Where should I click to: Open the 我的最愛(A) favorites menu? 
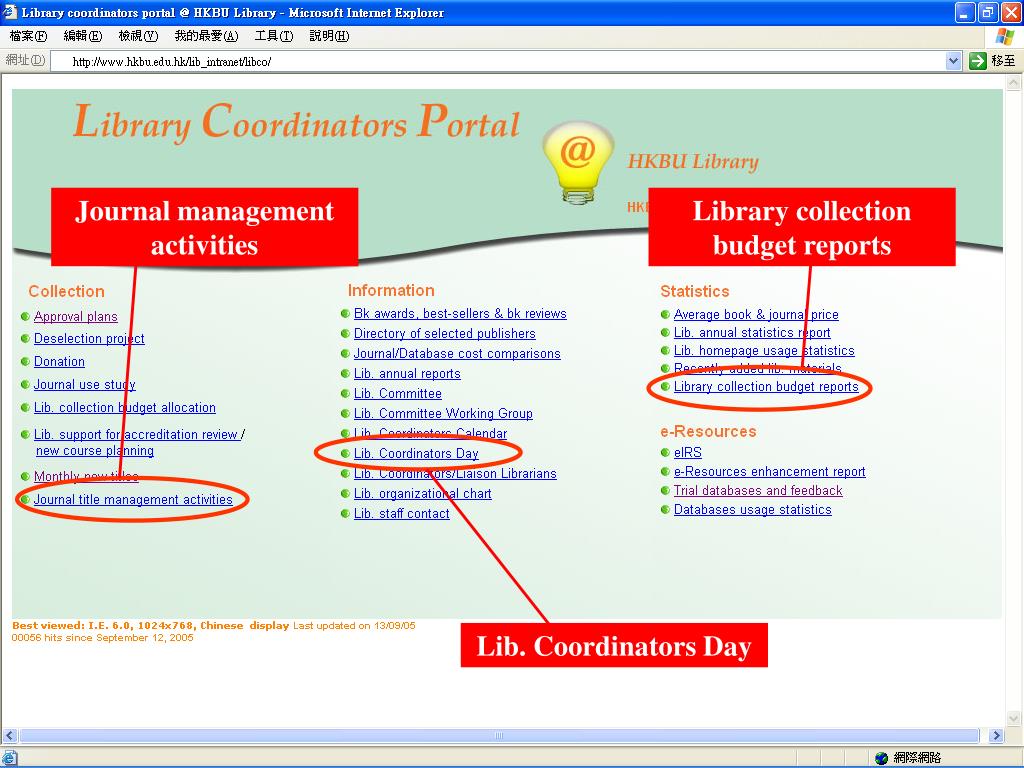(206, 36)
